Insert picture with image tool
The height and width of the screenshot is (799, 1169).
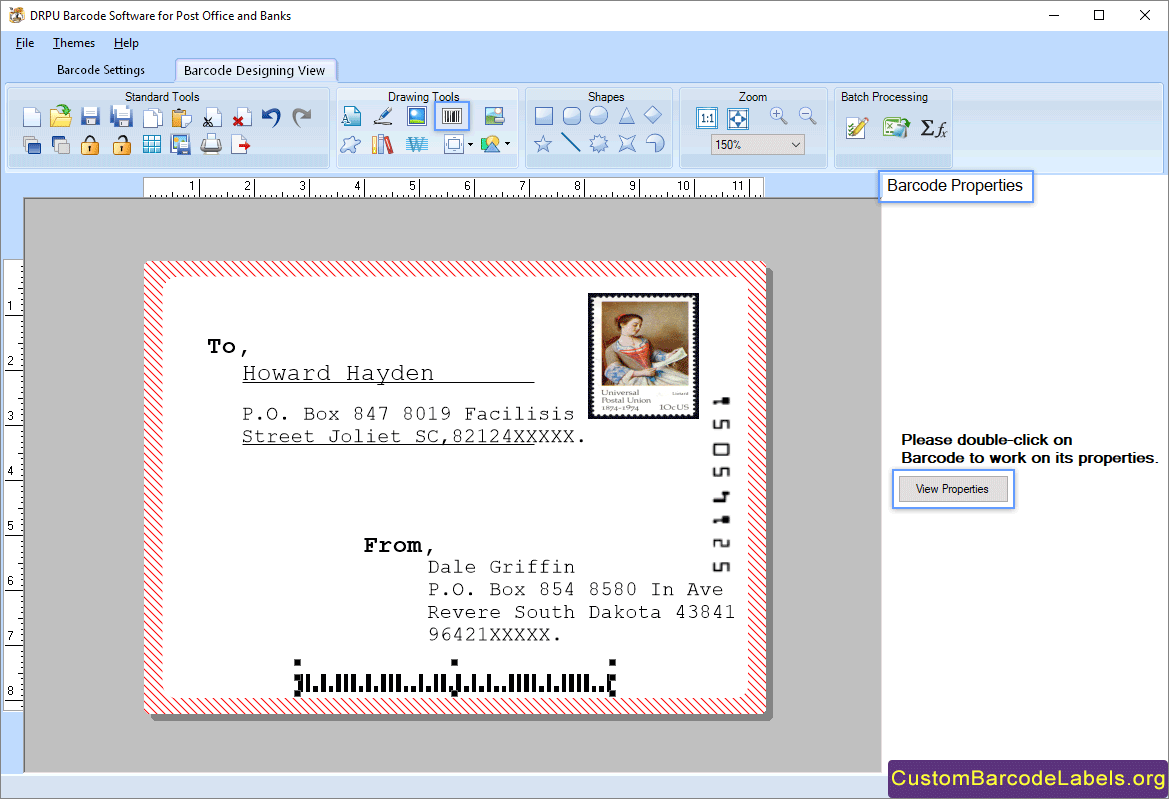tap(417, 116)
